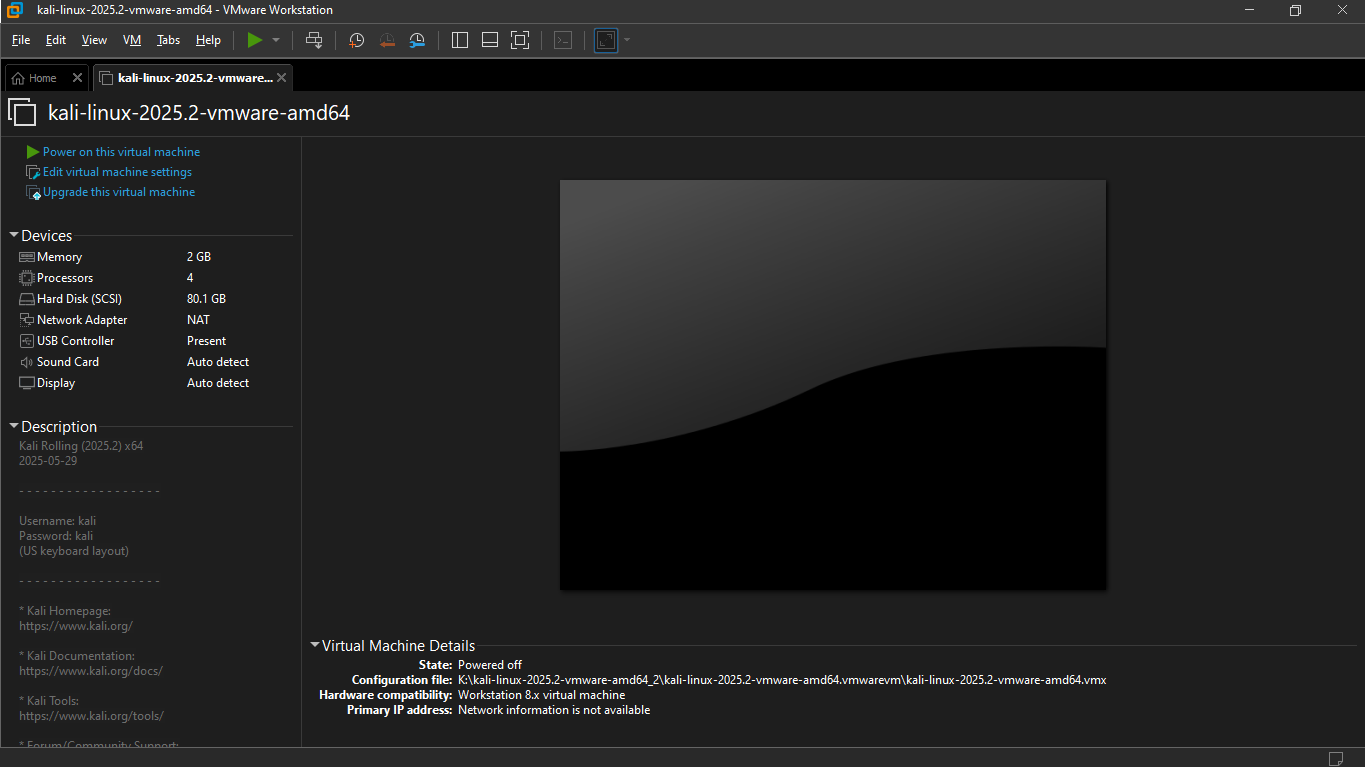Toggle the library sidebar panel icon
Screen dimensions: 1365x767
click(x=460, y=40)
